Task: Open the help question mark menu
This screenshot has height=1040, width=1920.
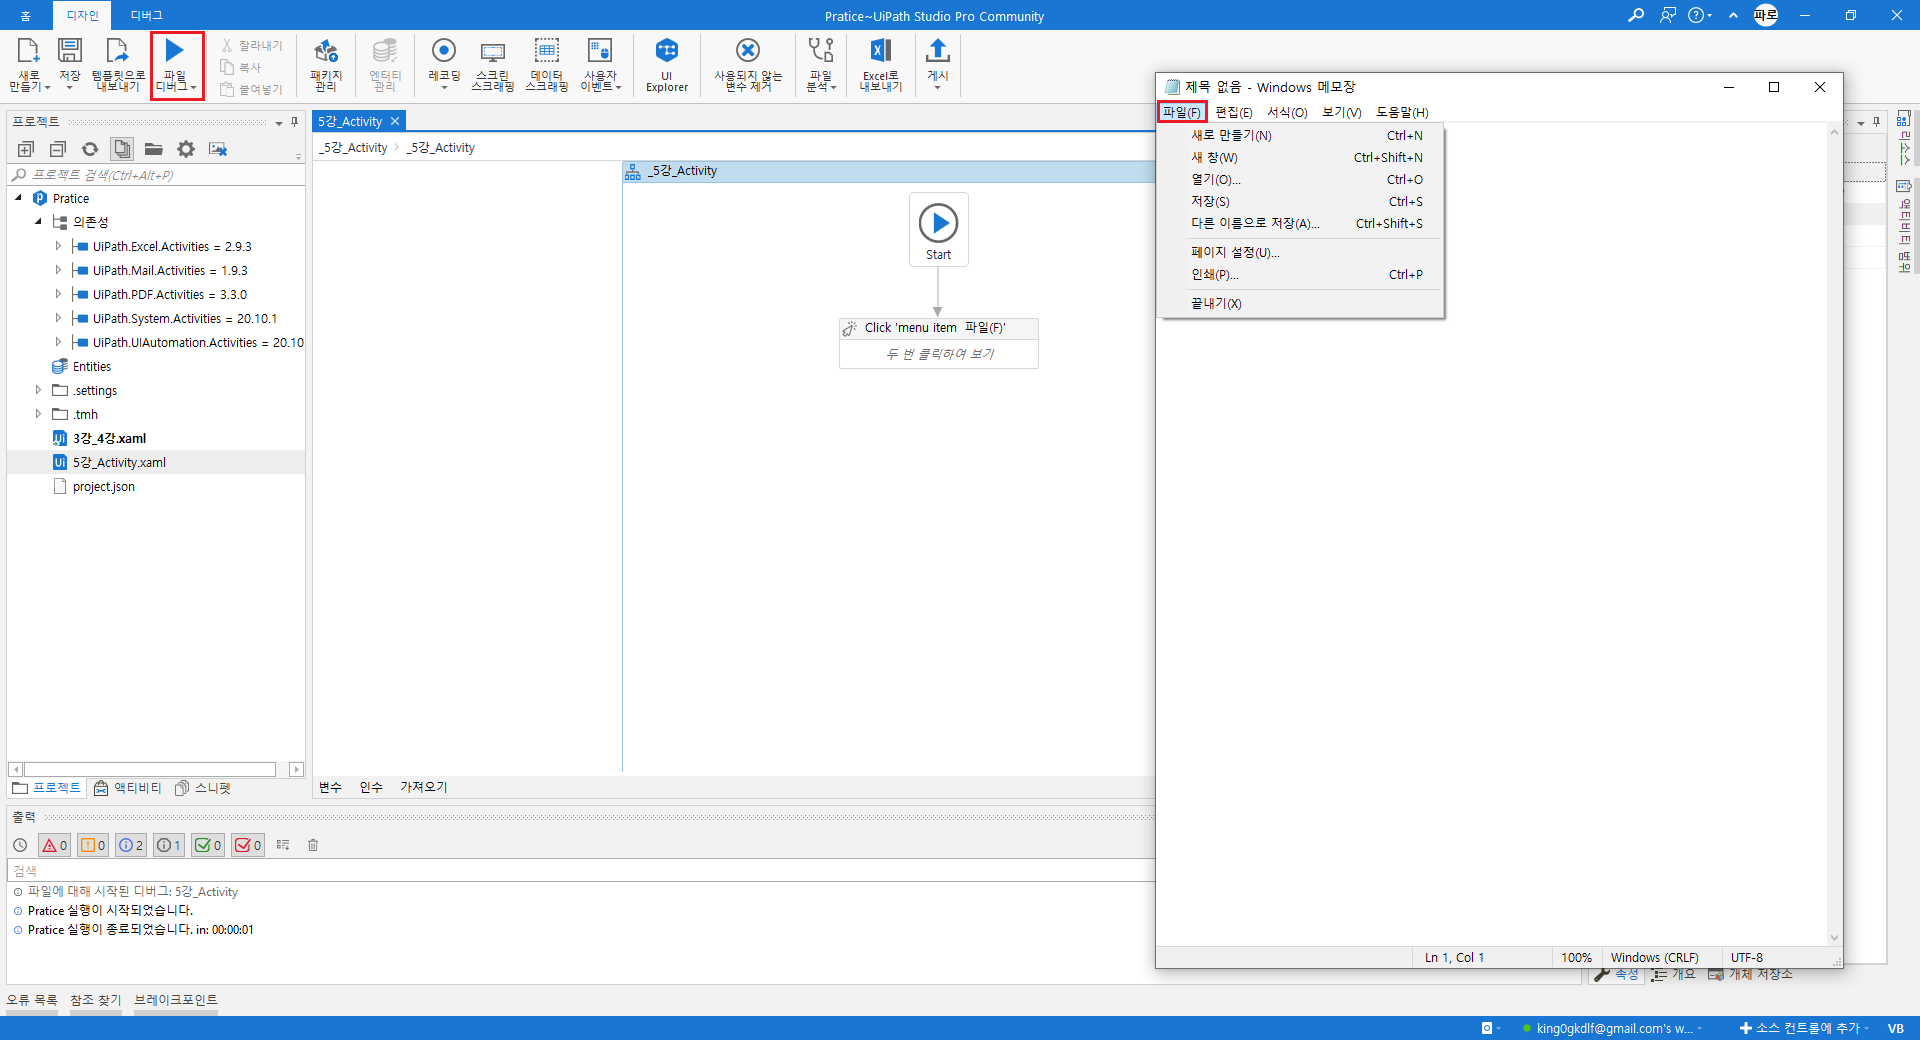Action: (1698, 15)
